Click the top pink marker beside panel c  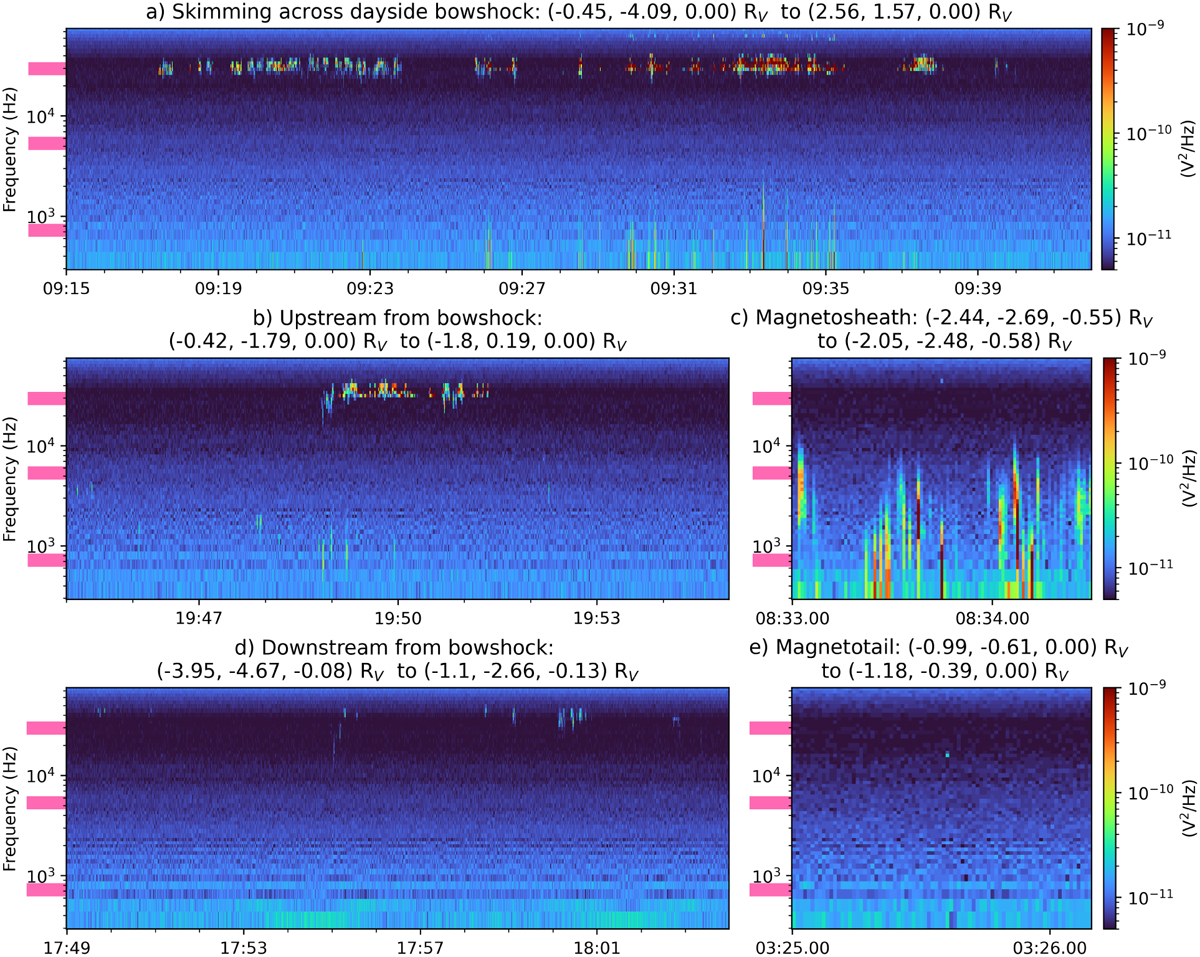(771, 398)
